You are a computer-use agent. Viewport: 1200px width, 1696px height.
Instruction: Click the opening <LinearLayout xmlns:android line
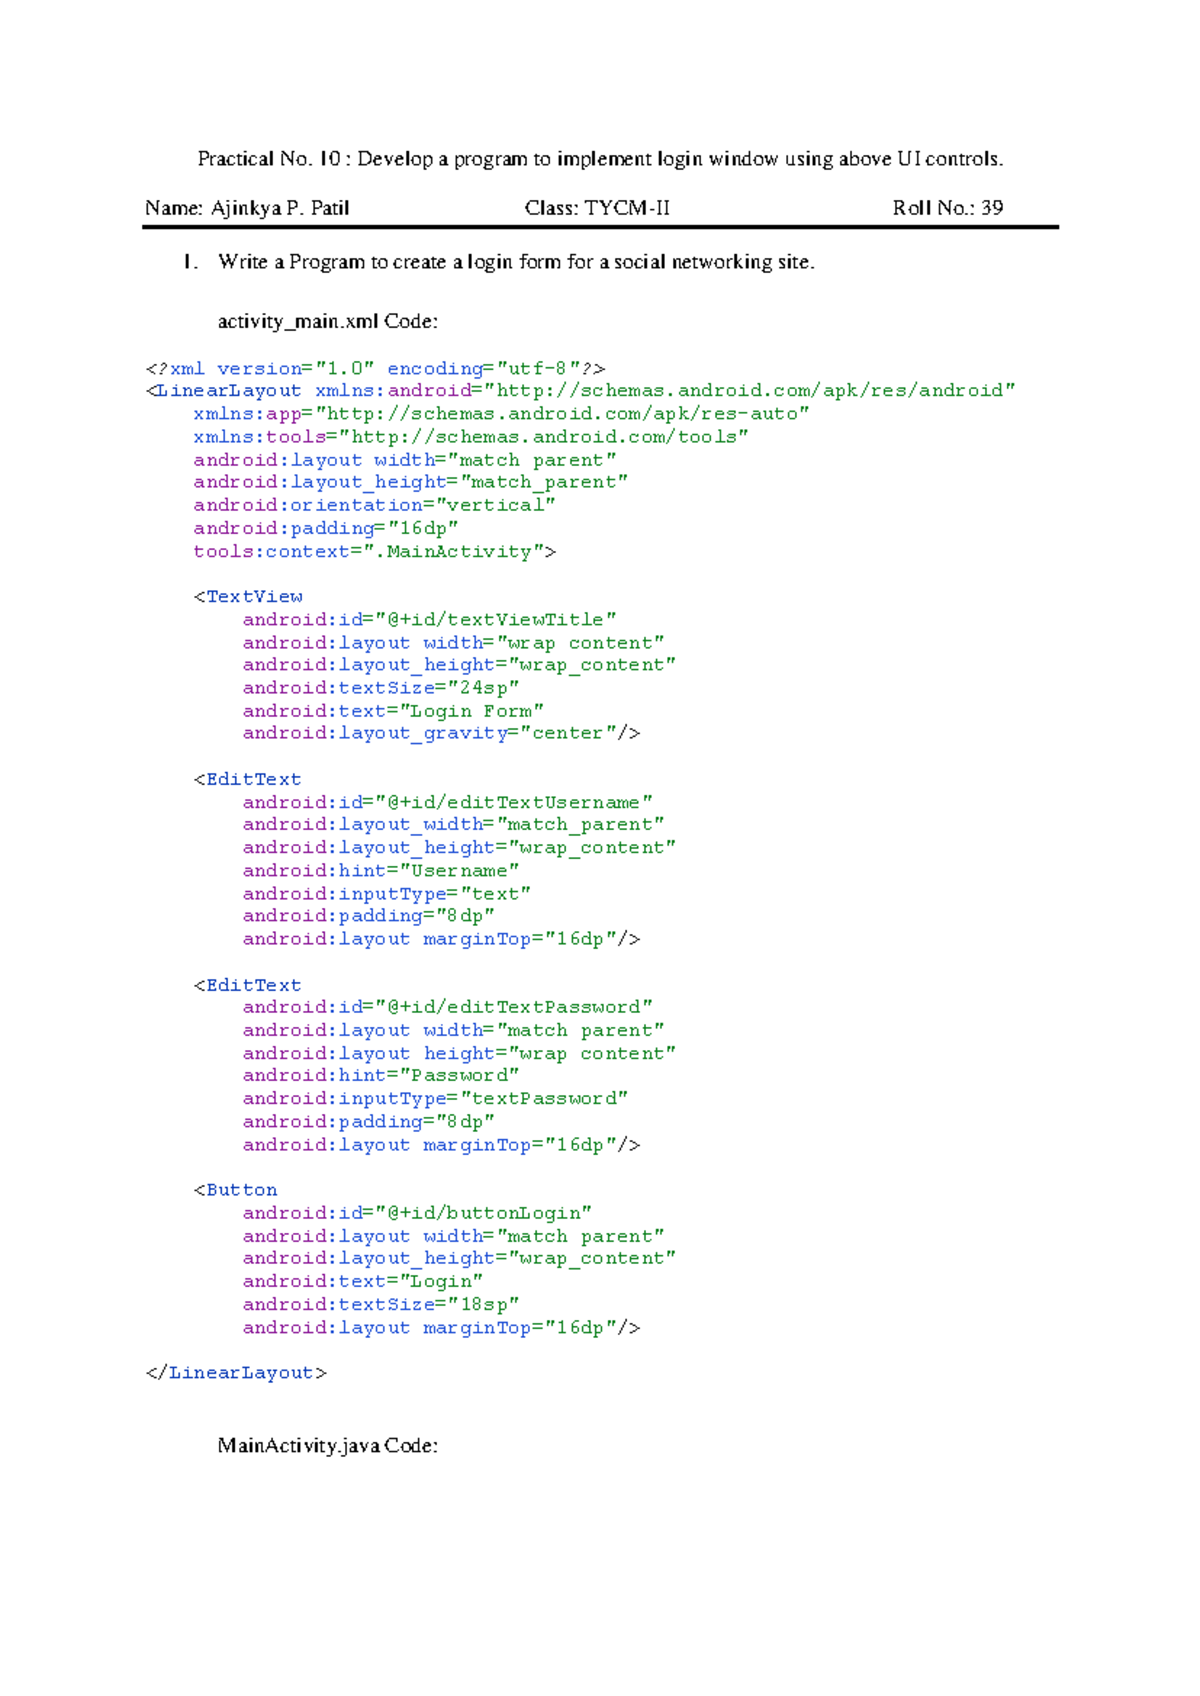(x=581, y=391)
